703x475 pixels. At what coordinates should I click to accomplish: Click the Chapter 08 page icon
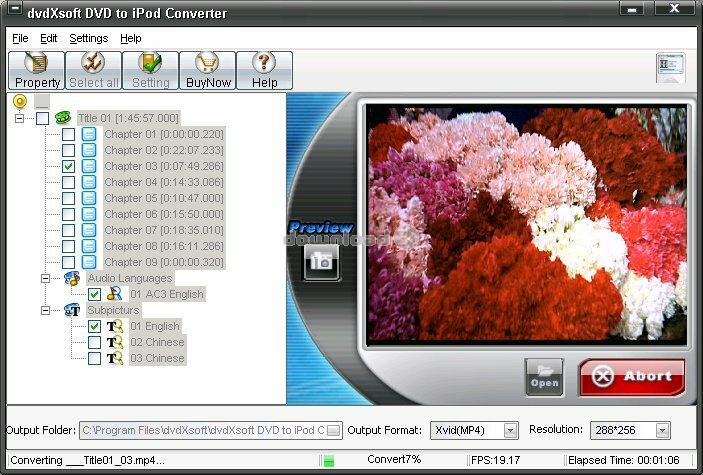click(89, 246)
